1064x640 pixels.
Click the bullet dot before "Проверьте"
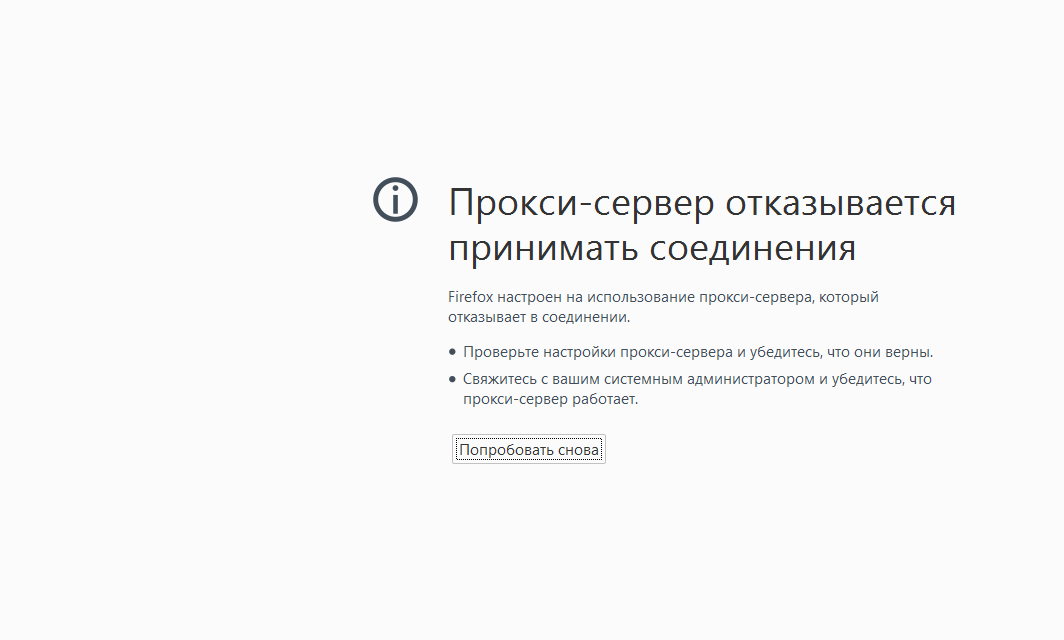453,352
